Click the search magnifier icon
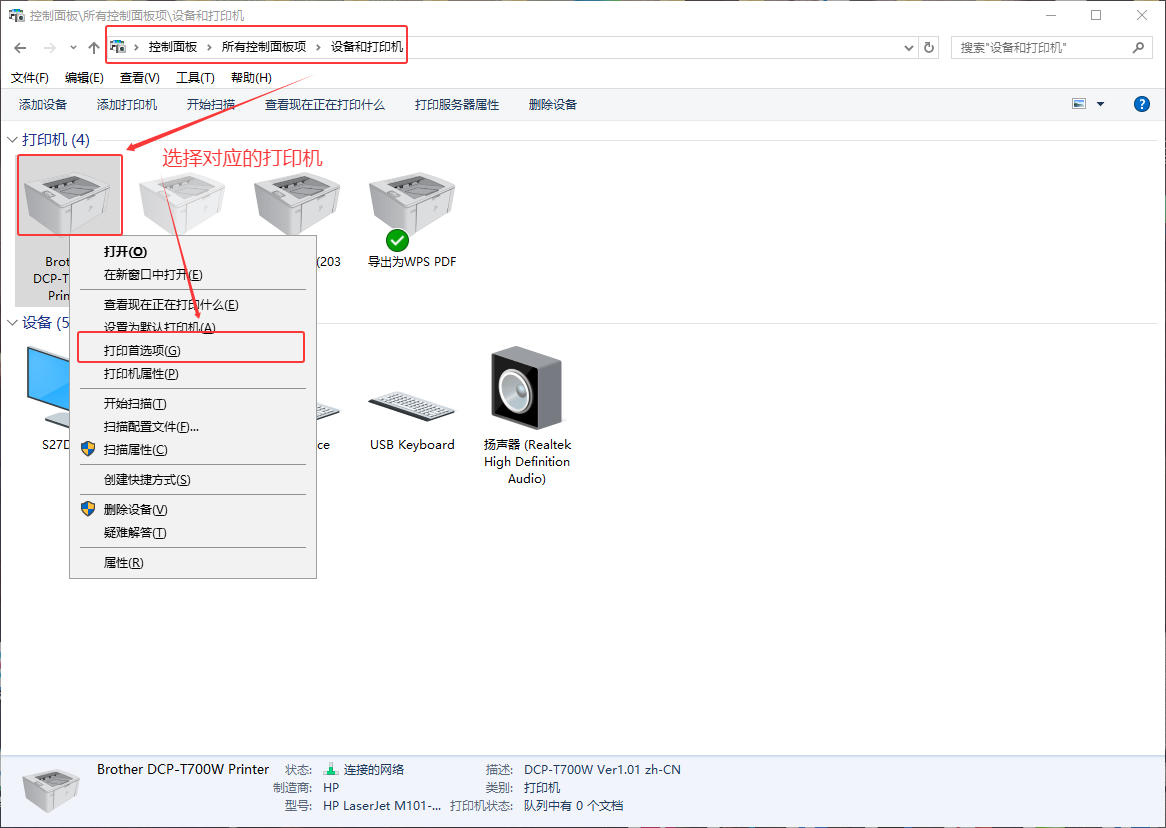This screenshot has width=1166, height=828. 1138,47
